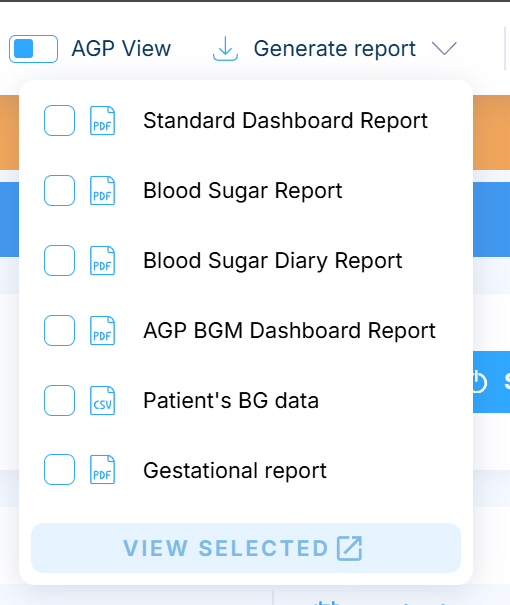The image size is (510, 605).
Task: Select the Patient's BG data checkbox
Action: pos(59,400)
